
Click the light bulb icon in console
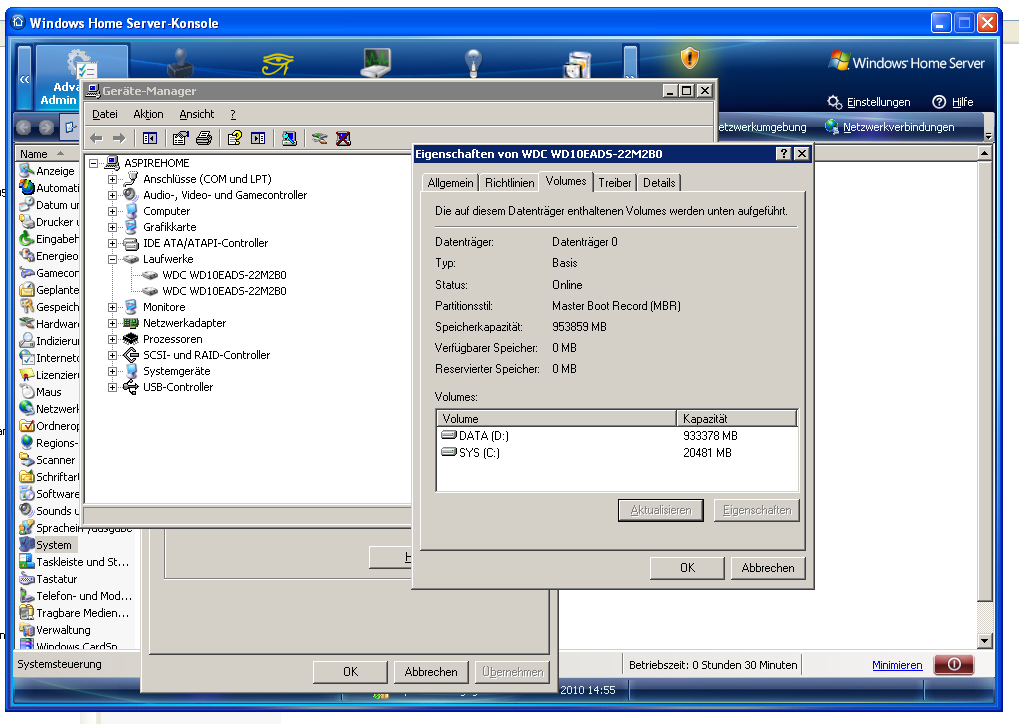point(474,64)
